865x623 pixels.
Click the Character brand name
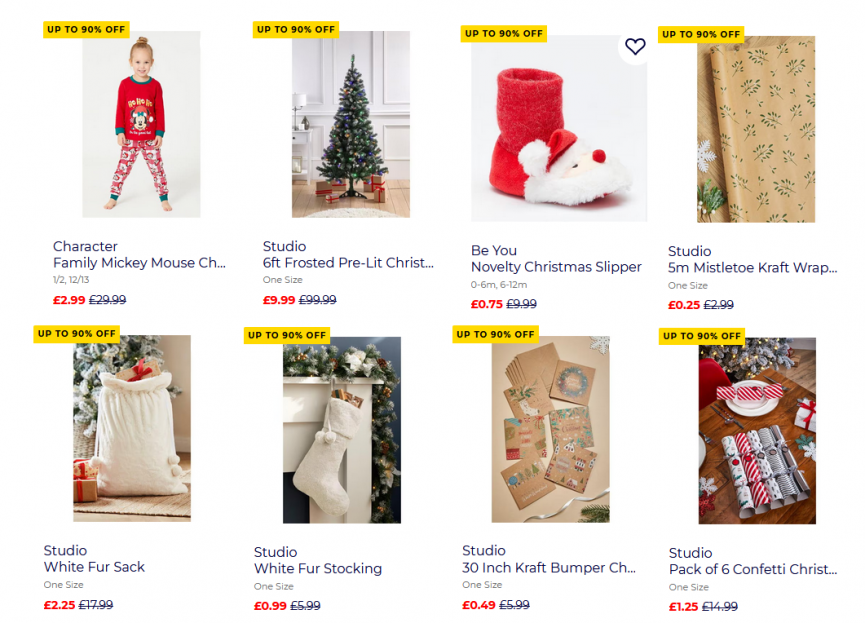(x=85, y=246)
